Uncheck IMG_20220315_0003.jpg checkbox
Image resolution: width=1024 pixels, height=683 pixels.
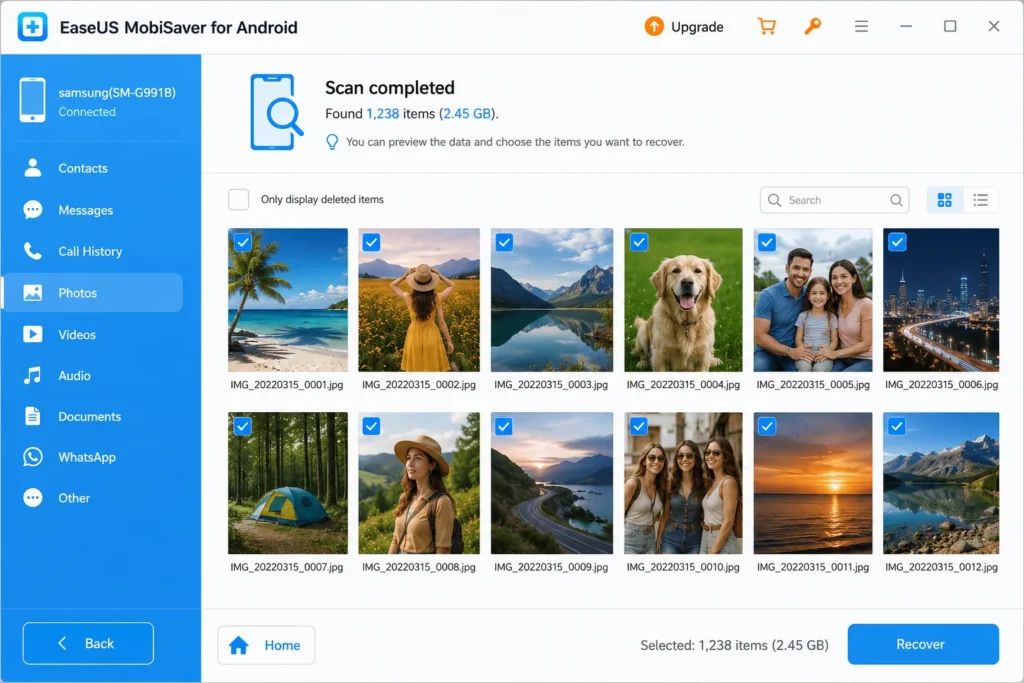tap(504, 242)
